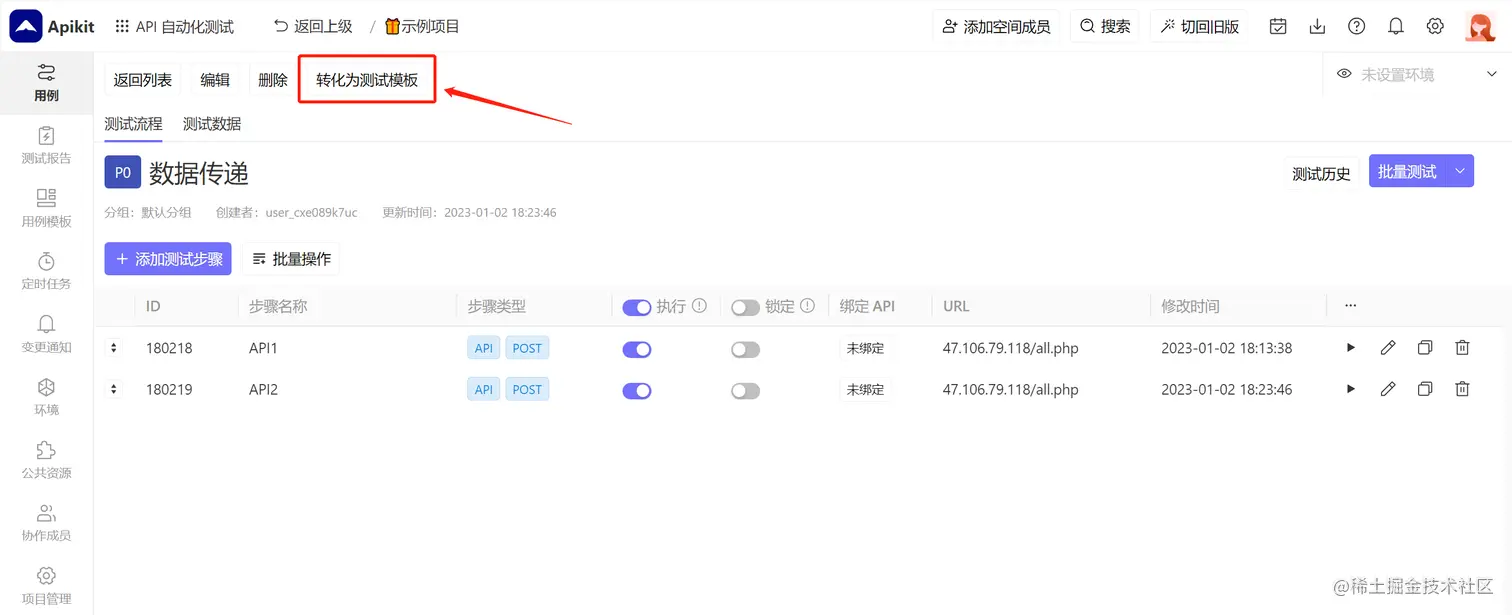The width and height of the screenshot is (1512, 615).
Task: Open the notification bell icon
Action: [x=1396, y=27]
